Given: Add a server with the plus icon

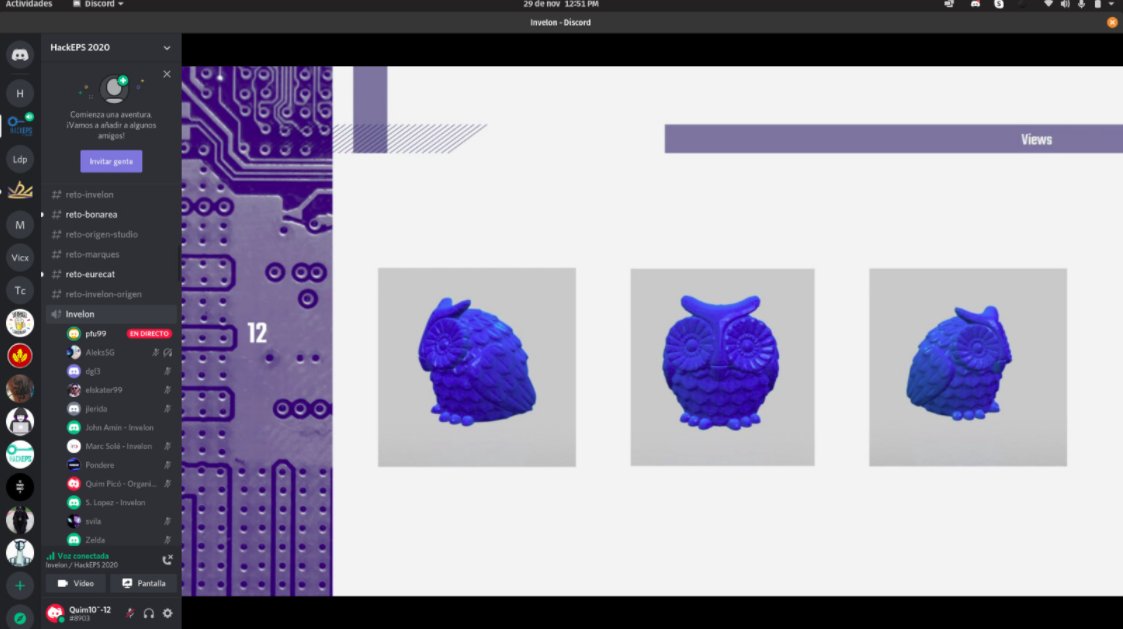Looking at the screenshot, I should [20, 586].
